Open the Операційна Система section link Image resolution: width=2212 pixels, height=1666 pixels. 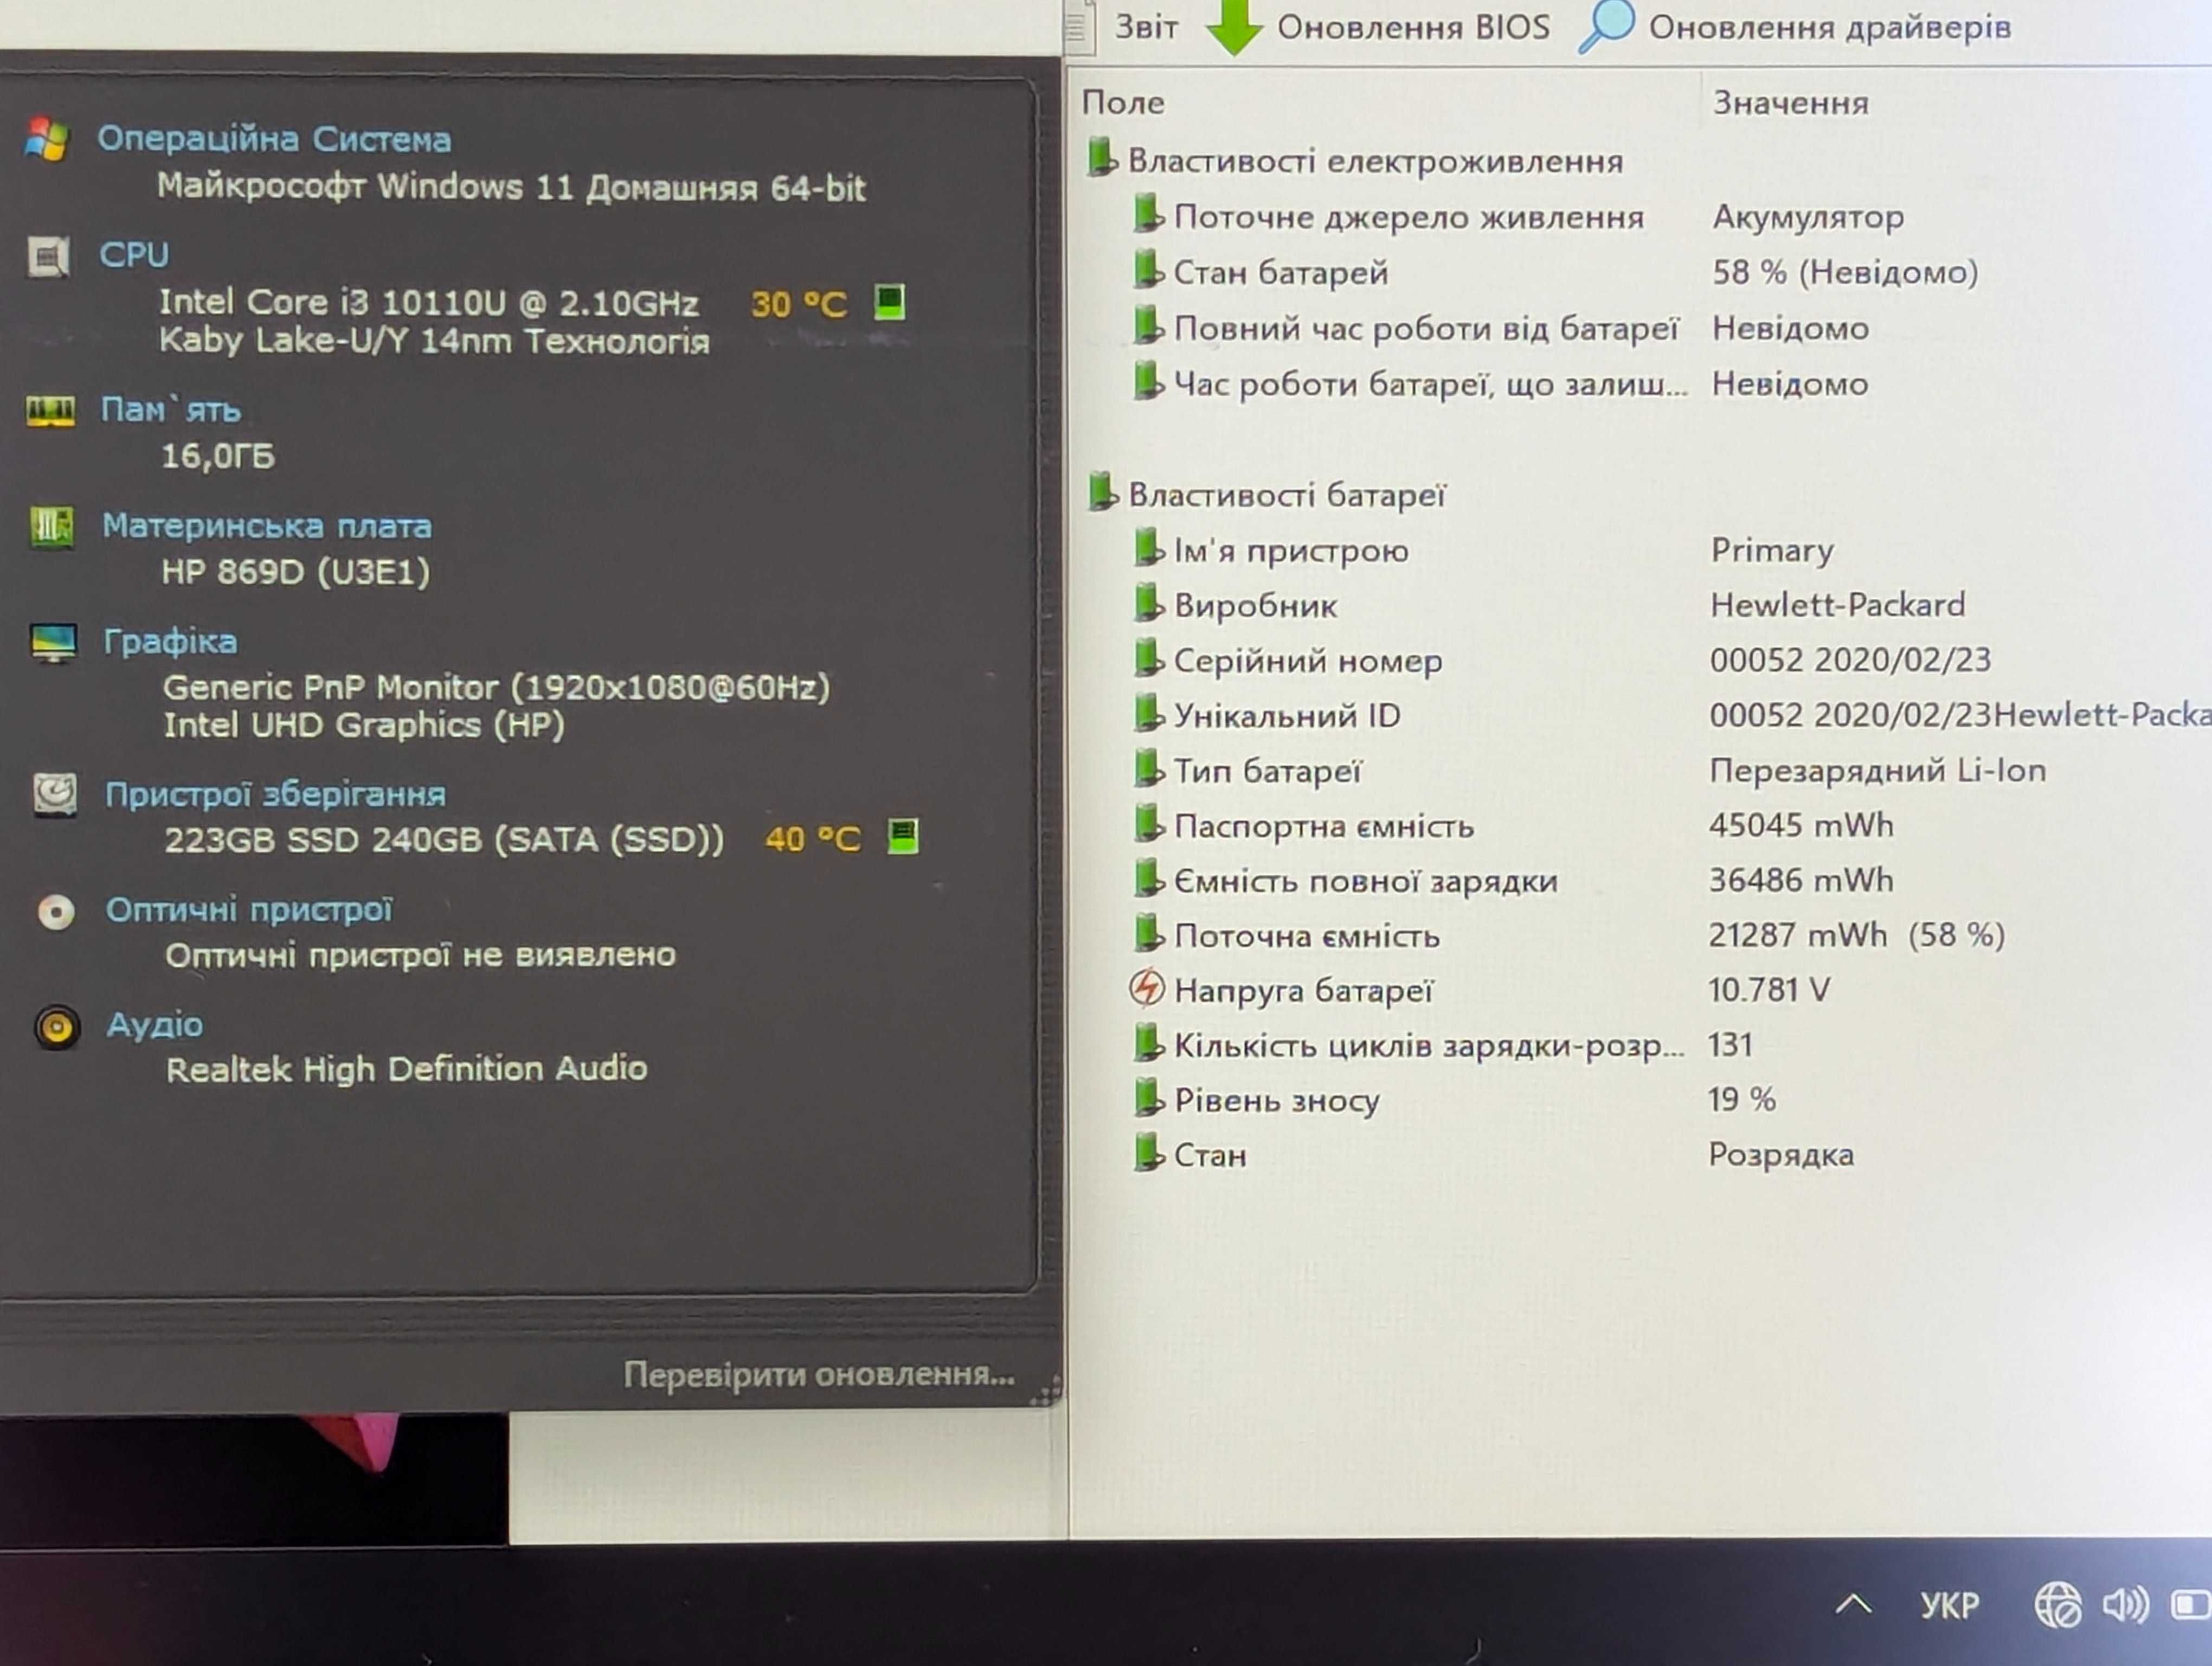click(274, 139)
